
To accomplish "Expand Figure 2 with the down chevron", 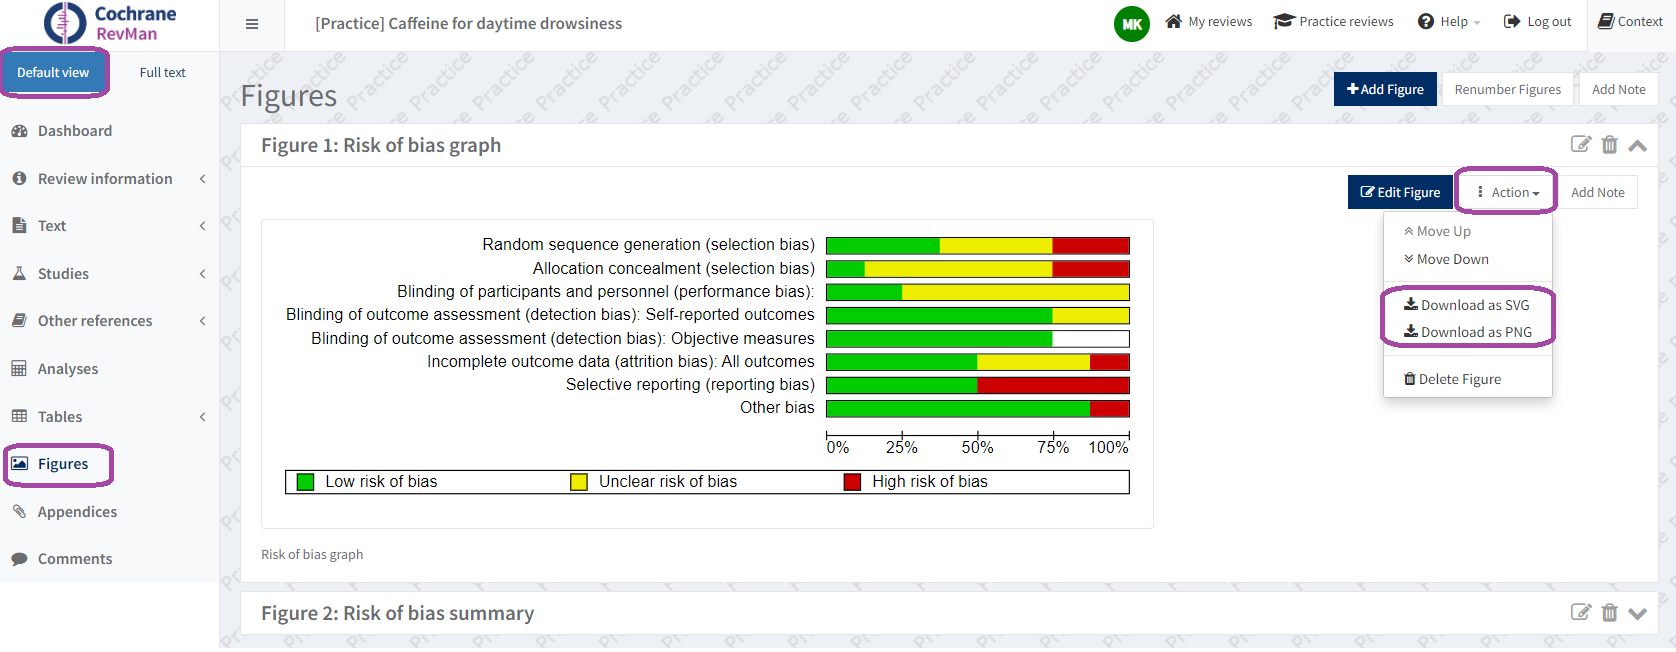I will [1637, 614].
